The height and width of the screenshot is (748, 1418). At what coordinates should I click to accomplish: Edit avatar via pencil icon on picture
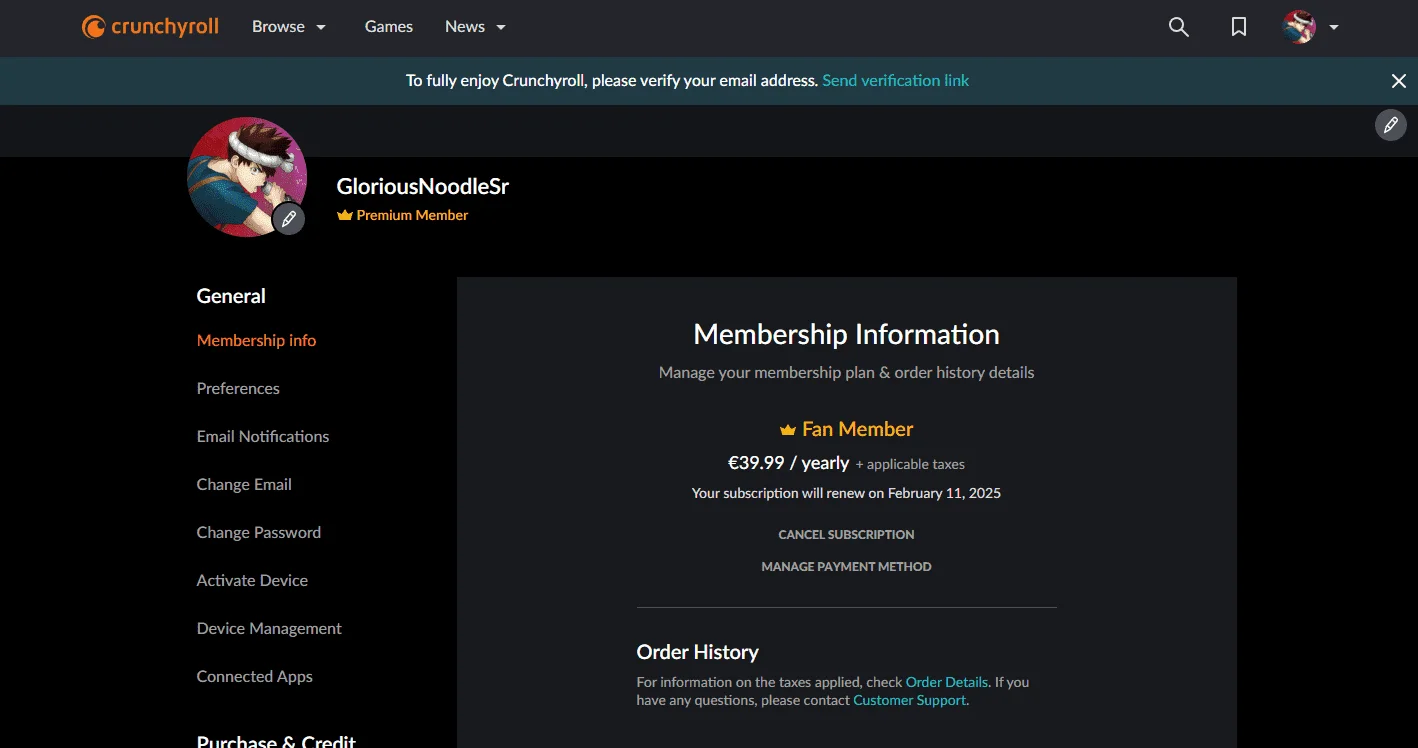(x=288, y=219)
